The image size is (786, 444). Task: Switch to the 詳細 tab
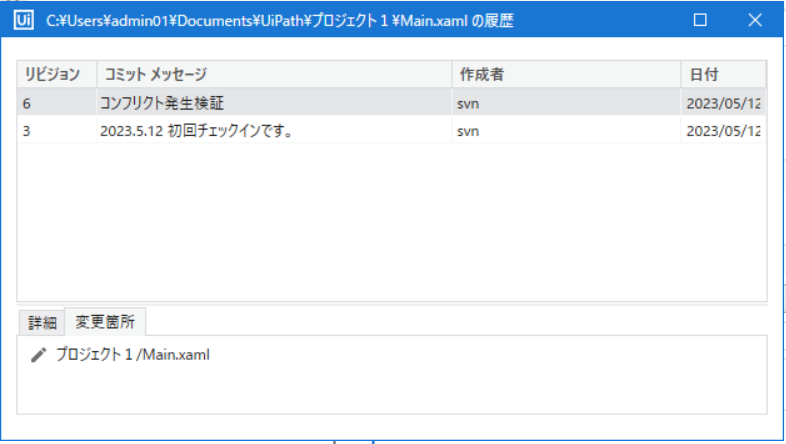pyautogui.click(x=42, y=322)
